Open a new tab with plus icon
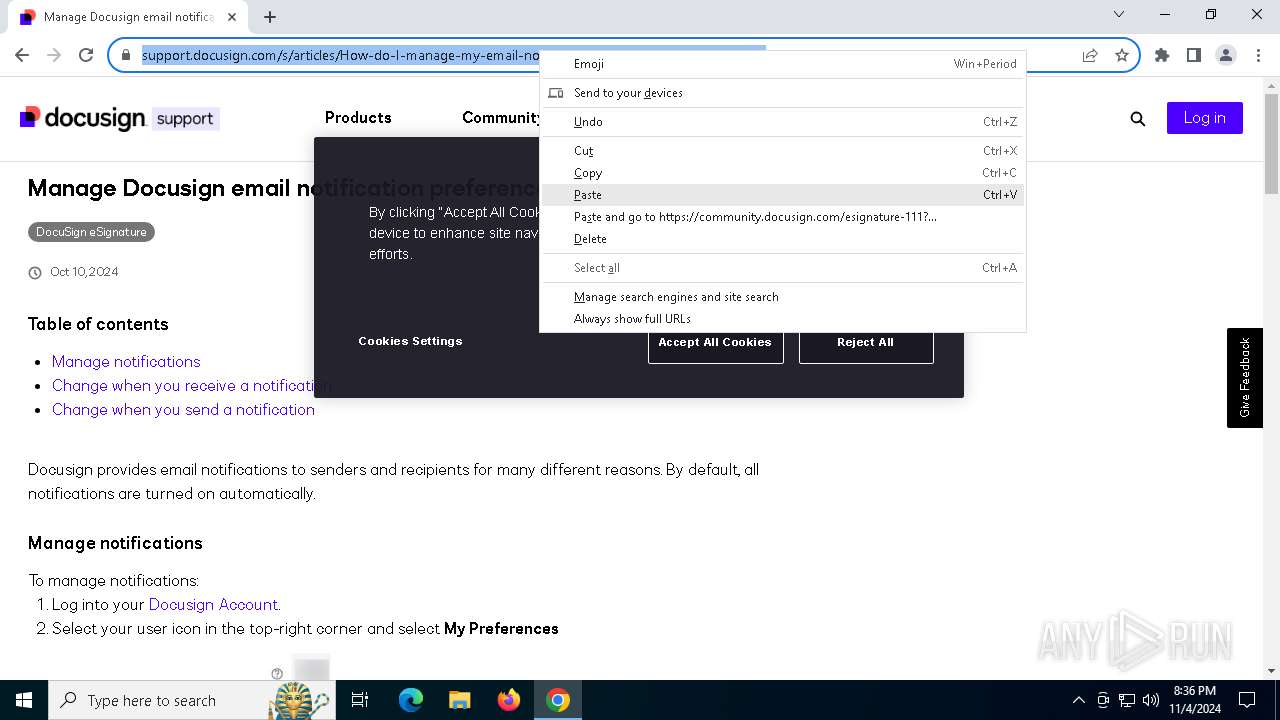Viewport: 1280px width, 720px height. (x=270, y=17)
